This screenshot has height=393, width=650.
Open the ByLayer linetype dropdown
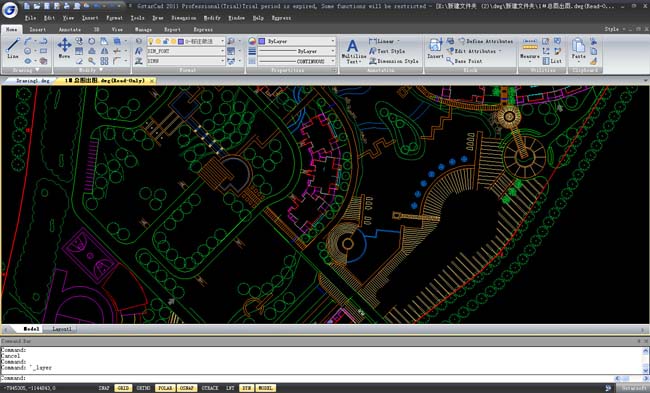(x=333, y=51)
